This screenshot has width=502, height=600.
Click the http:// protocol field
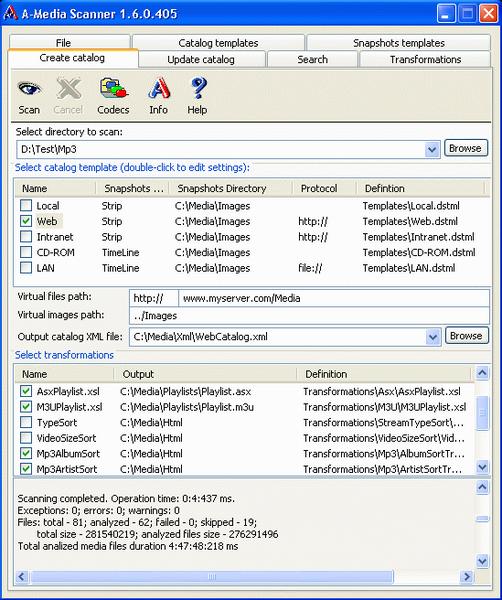tap(154, 298)
